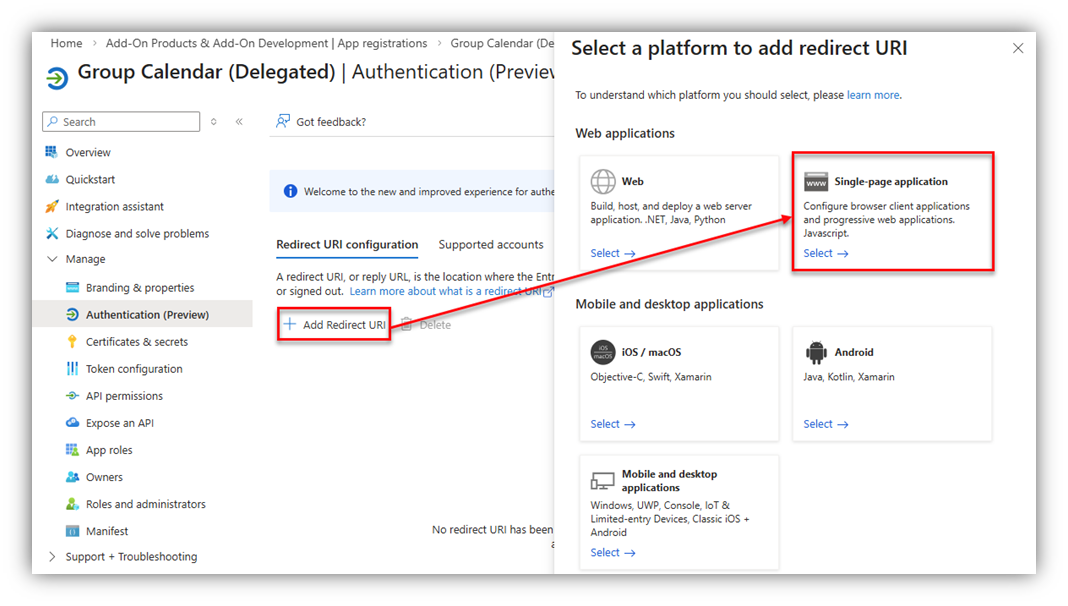Click the App roles icon
The height and width of the screenshot is (606, 1068).
72,450
